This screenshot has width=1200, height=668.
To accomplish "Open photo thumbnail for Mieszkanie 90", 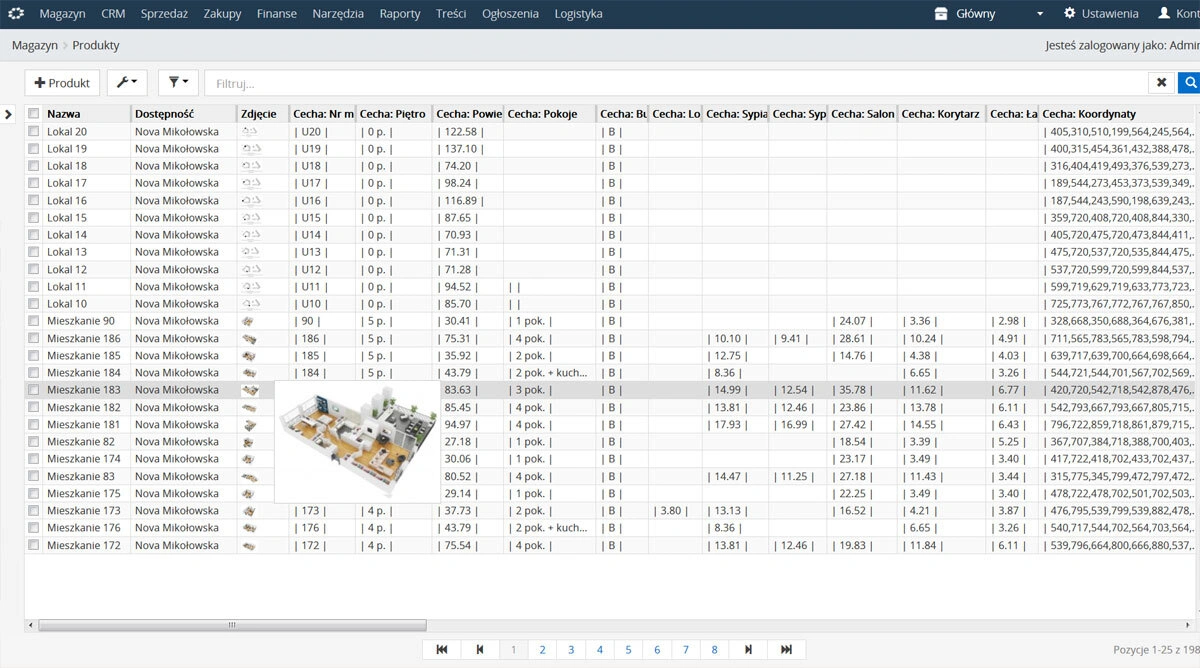I will click(249, 321).
